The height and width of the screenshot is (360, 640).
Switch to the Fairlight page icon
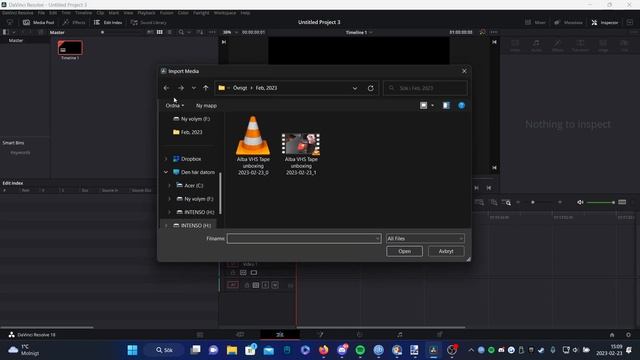pos(400,335)
